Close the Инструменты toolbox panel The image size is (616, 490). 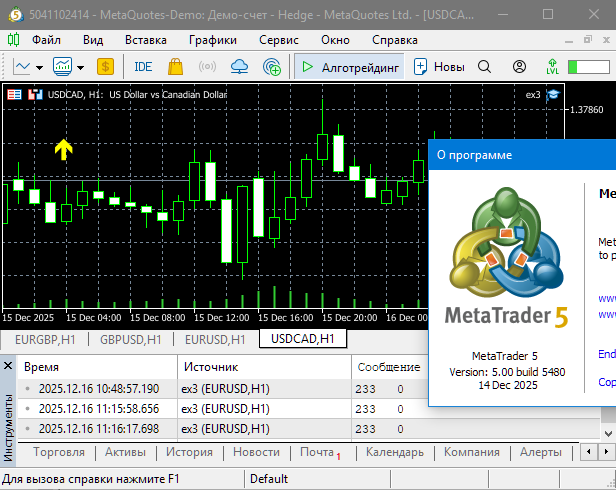(x=8, y=366)
